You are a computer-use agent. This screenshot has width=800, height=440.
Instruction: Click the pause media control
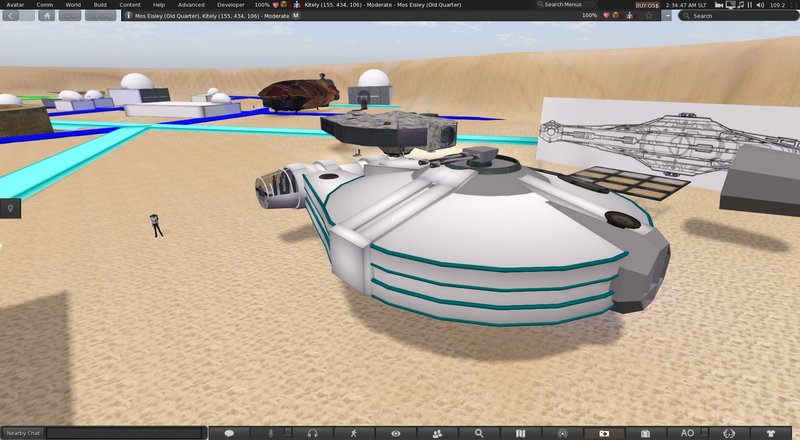pos(750,5)
